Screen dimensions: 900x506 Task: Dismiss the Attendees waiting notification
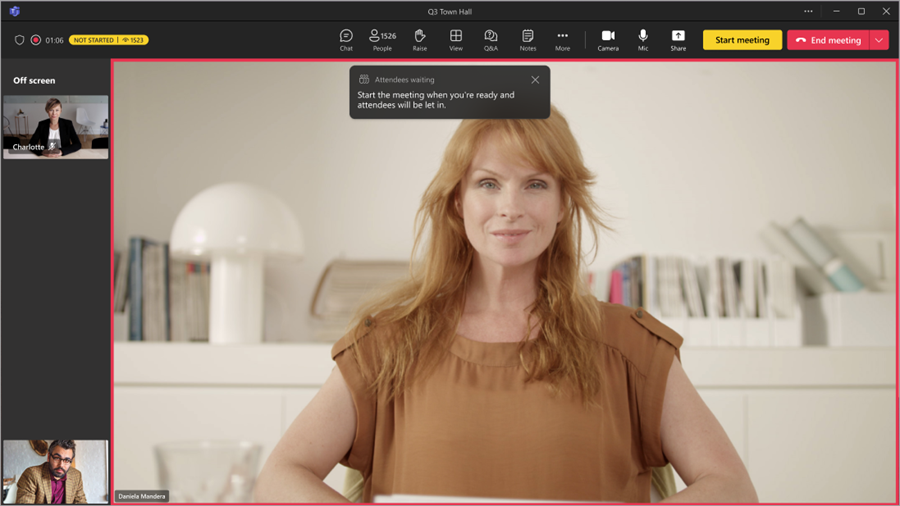tap(535, 80)
